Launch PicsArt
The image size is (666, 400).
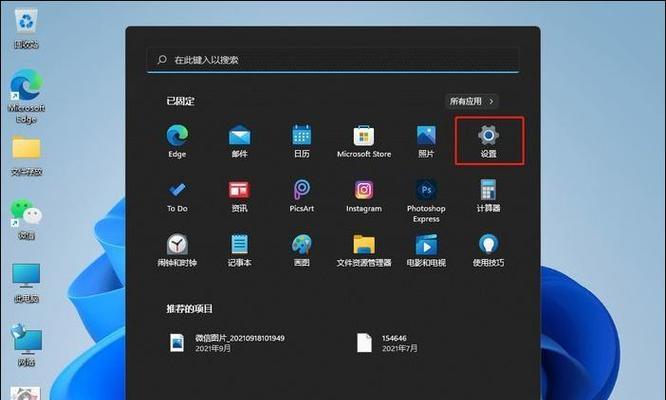pyautogui.click(x=302, y=196)
